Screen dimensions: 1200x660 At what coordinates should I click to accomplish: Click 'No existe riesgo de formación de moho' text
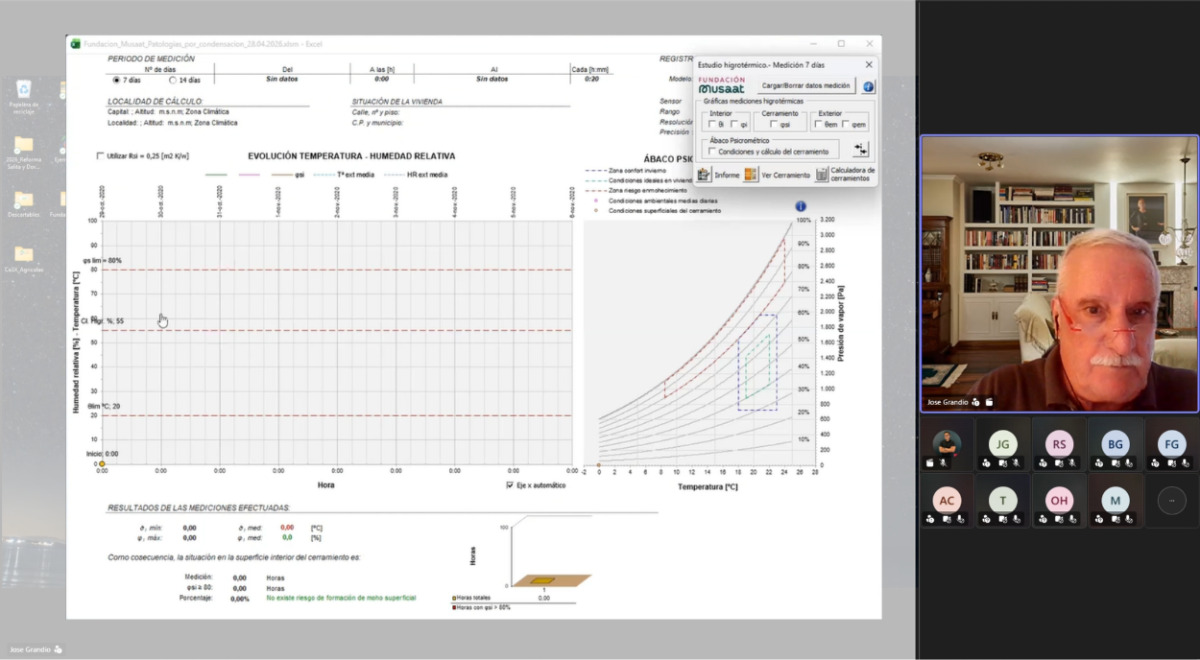pos(341,597)
